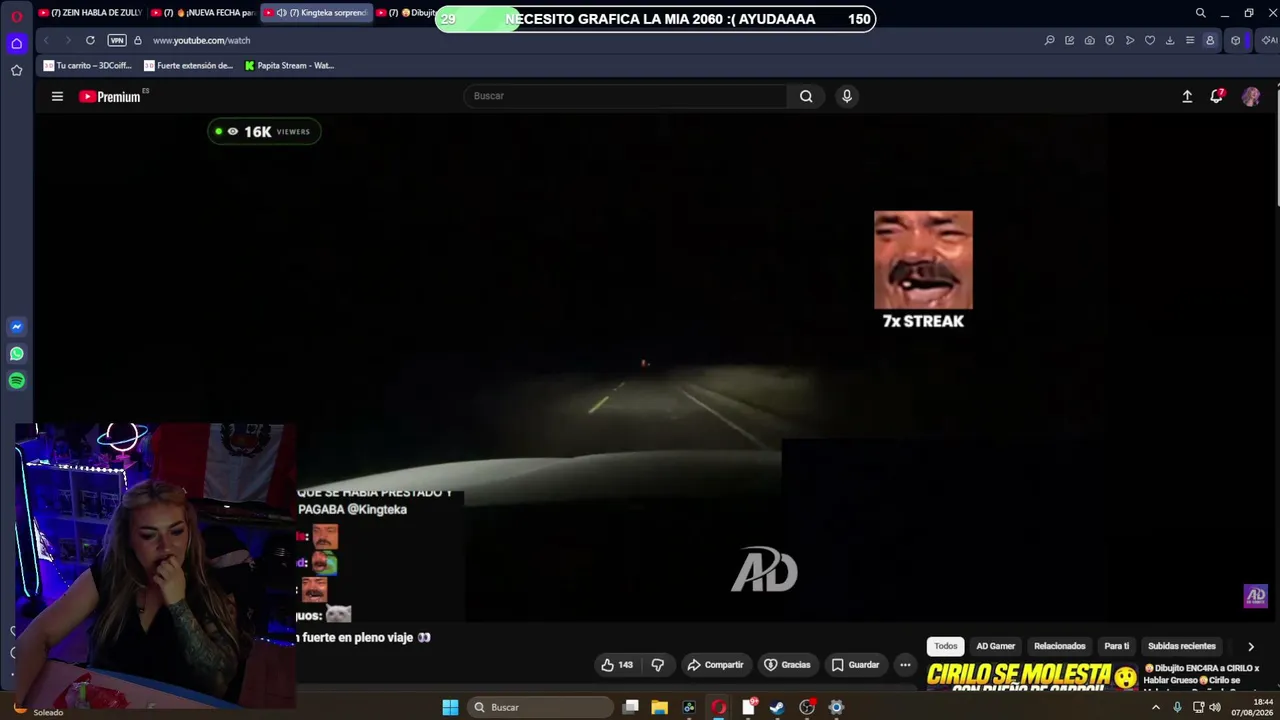The image size is (1280, 720).
Task: Add page to bookmarks with heart icon
Action: point(1149,40)
